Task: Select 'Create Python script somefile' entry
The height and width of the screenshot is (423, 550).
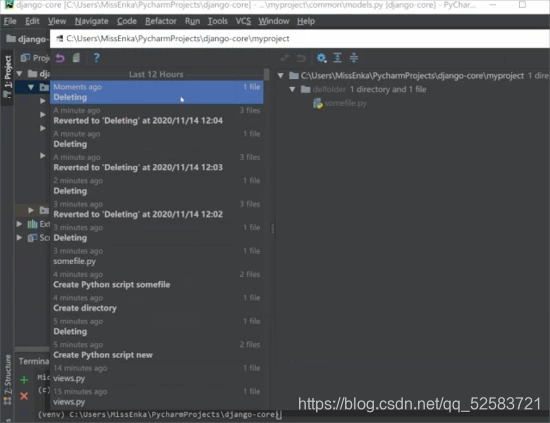Action: tap(156, 280)
